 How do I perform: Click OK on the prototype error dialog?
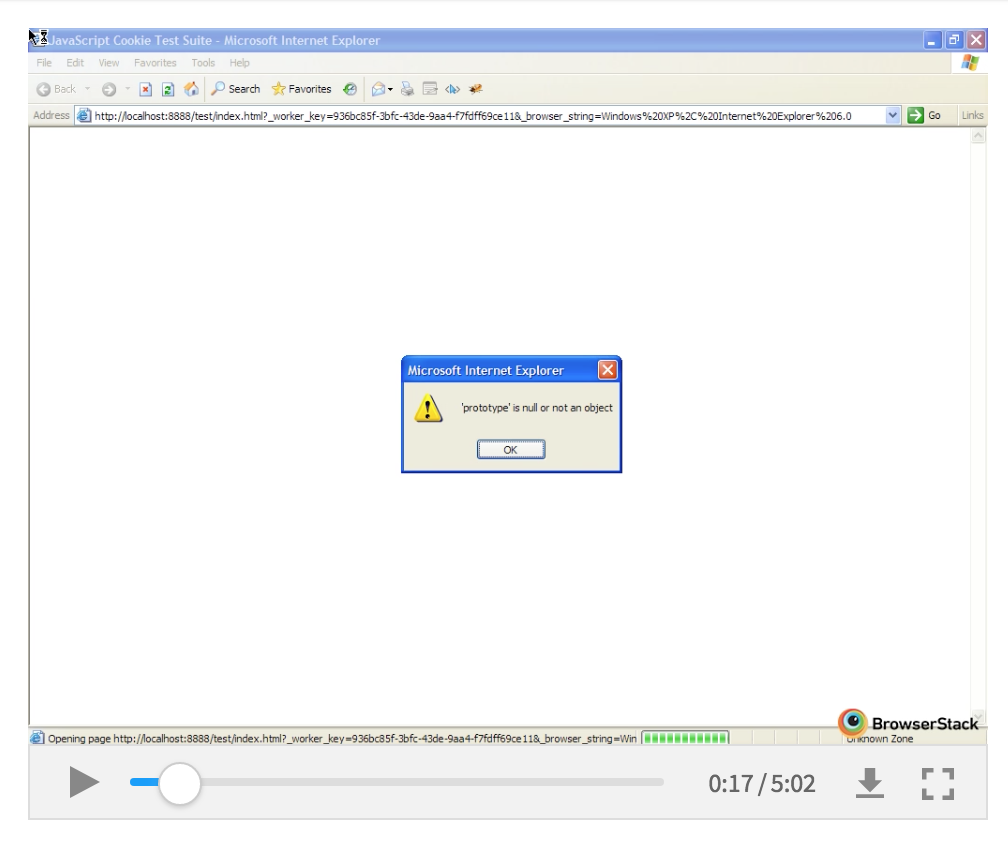click(x=511, y=449)
